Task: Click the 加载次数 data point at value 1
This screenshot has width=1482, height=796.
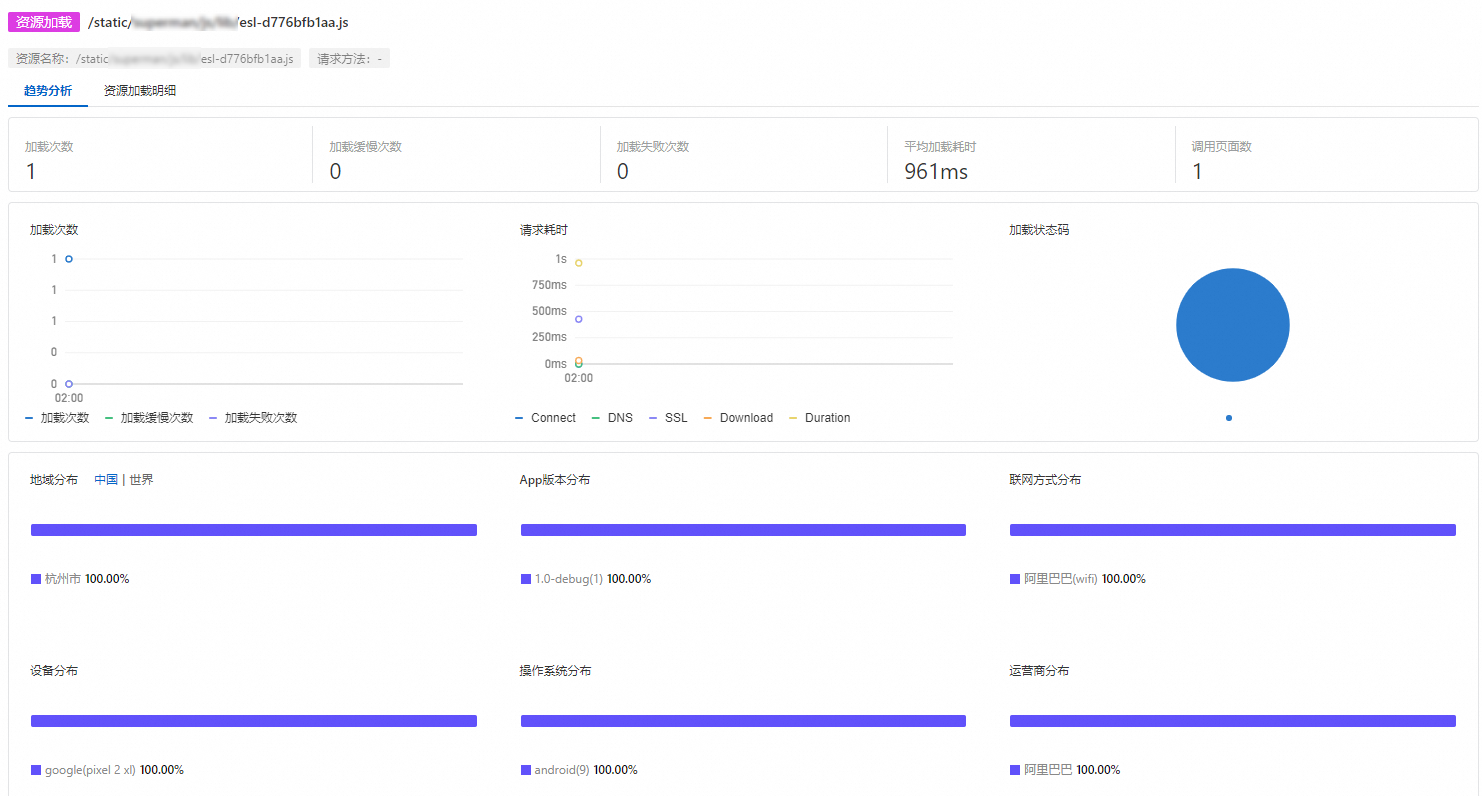Action: 69,259
